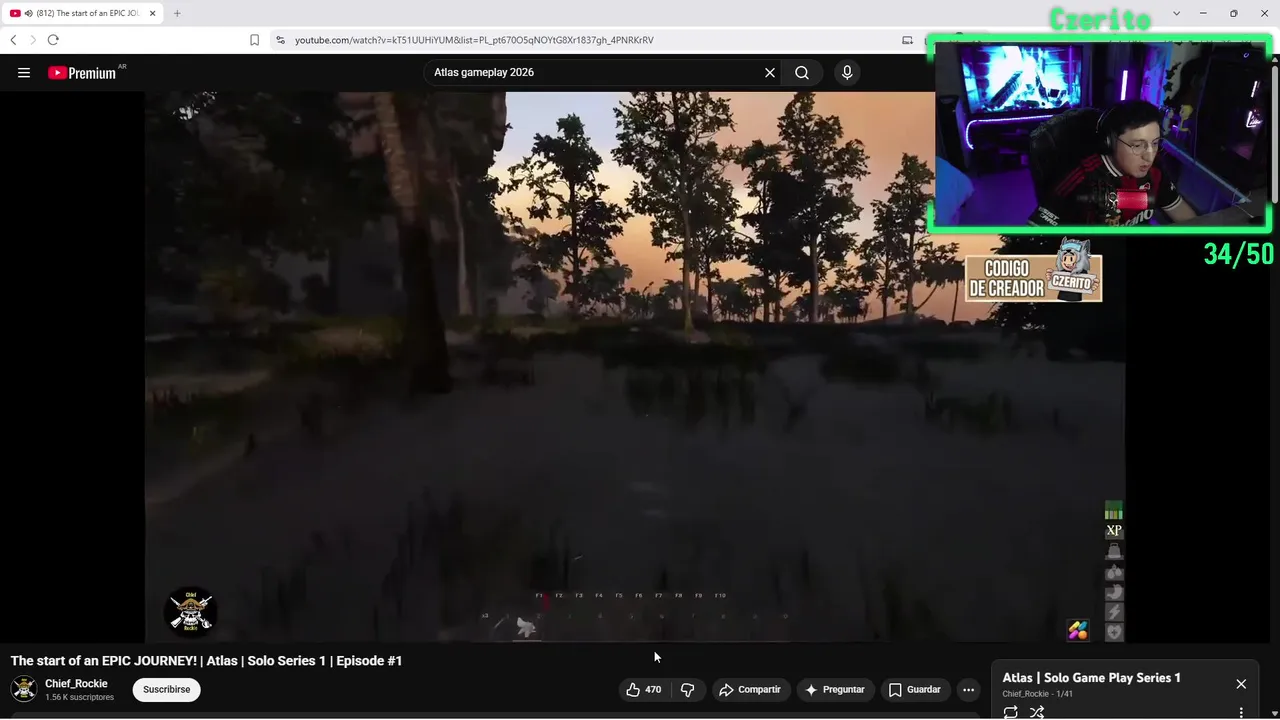Open more actions three-dot menu below the video
Screen dimensions: 1280x720
point(968,689)
